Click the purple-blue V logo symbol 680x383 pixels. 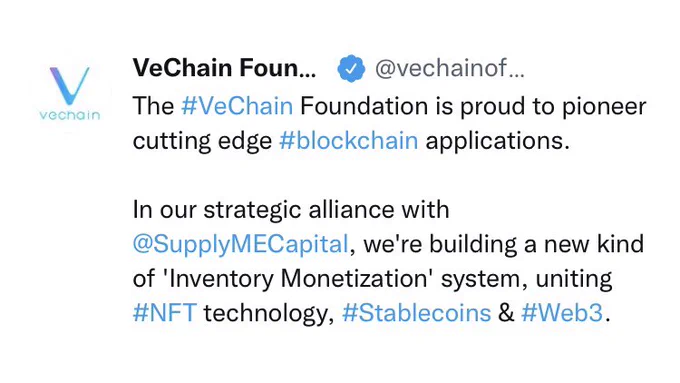click(x=69, y=85)
